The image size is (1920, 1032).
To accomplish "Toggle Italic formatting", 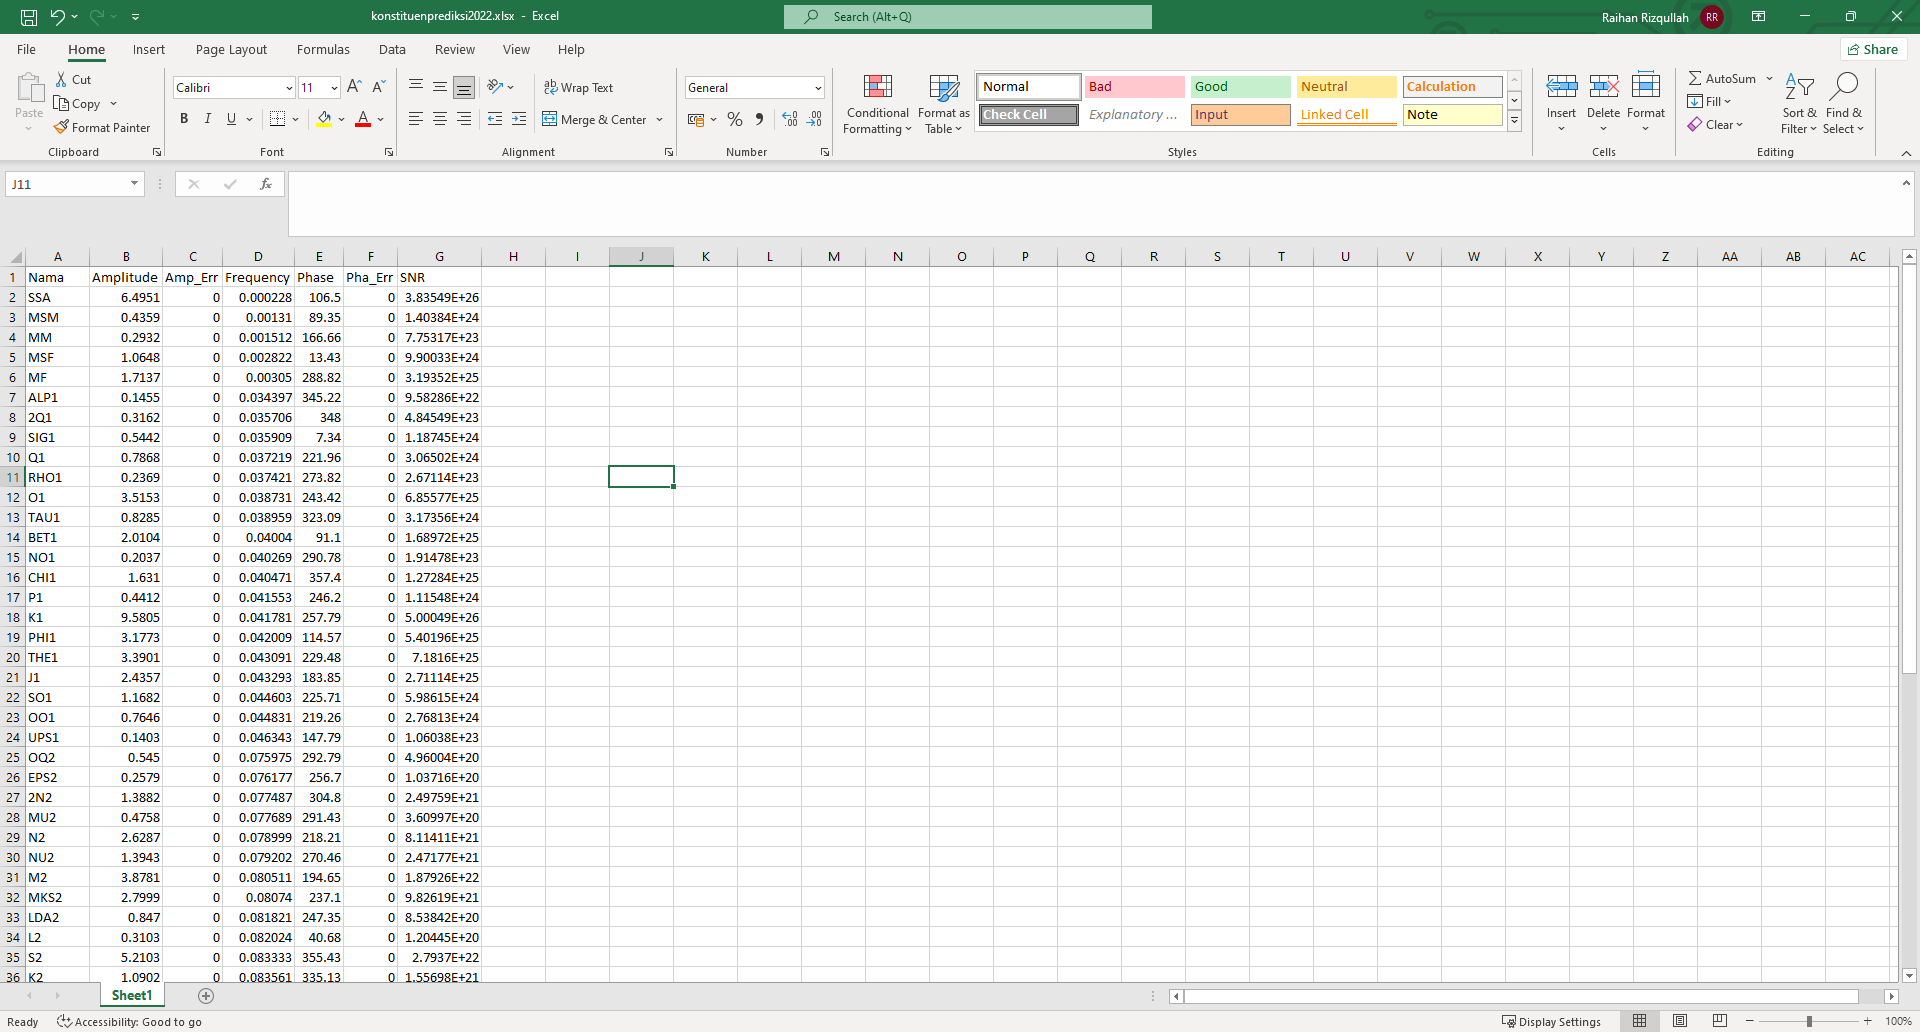I will (x=208, y=119).
